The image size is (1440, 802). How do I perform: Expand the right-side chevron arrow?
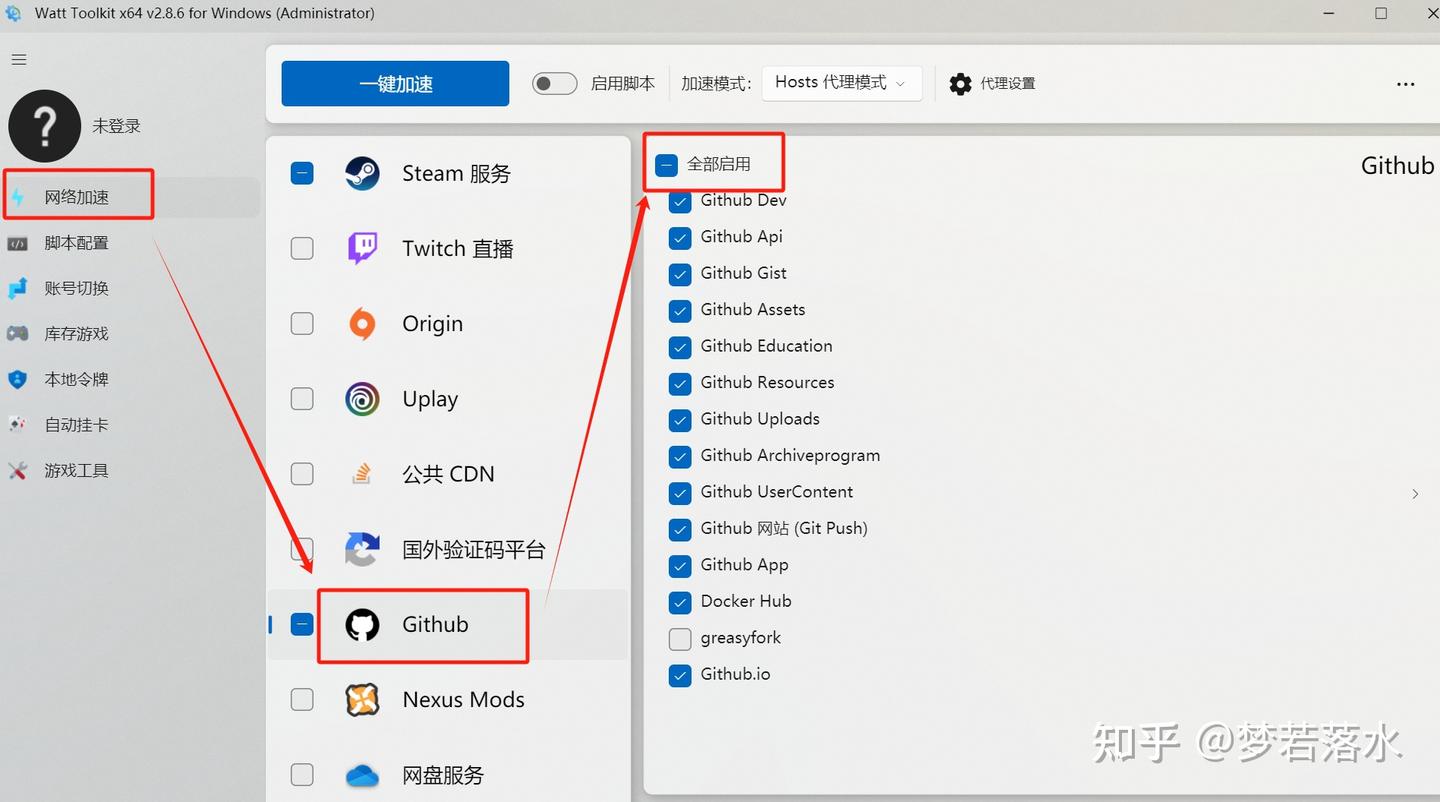point(1415,494)
